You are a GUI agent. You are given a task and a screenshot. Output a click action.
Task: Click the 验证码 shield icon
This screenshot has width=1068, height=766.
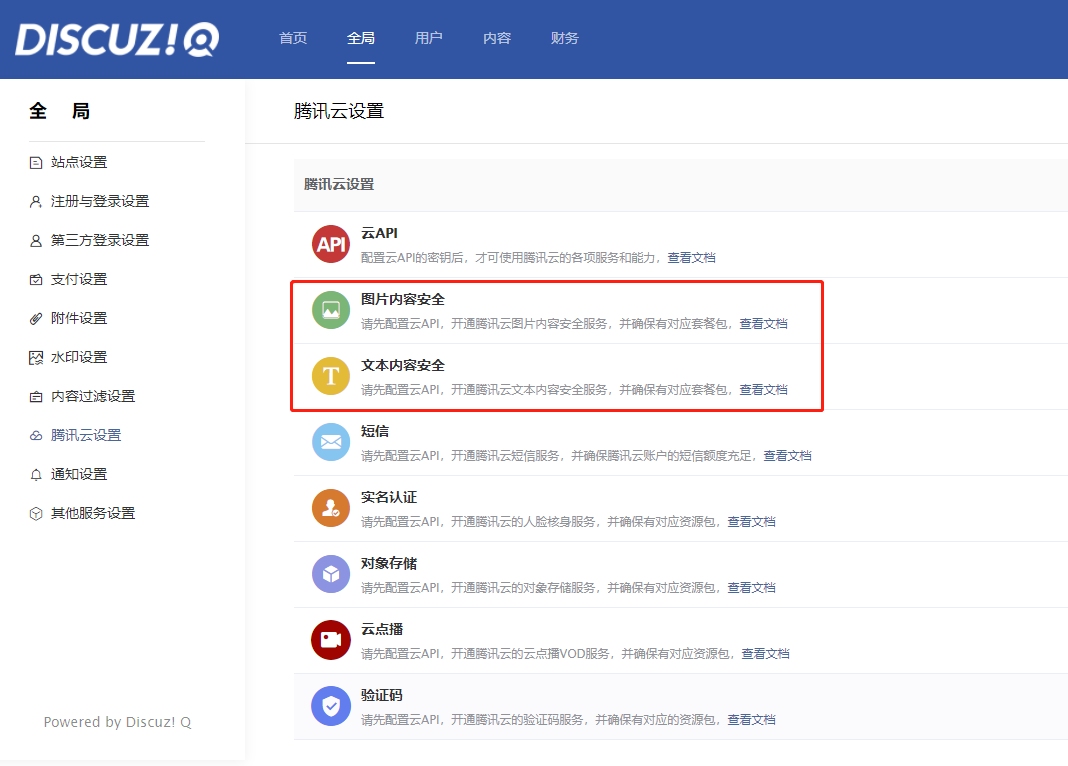coord(330,706)
